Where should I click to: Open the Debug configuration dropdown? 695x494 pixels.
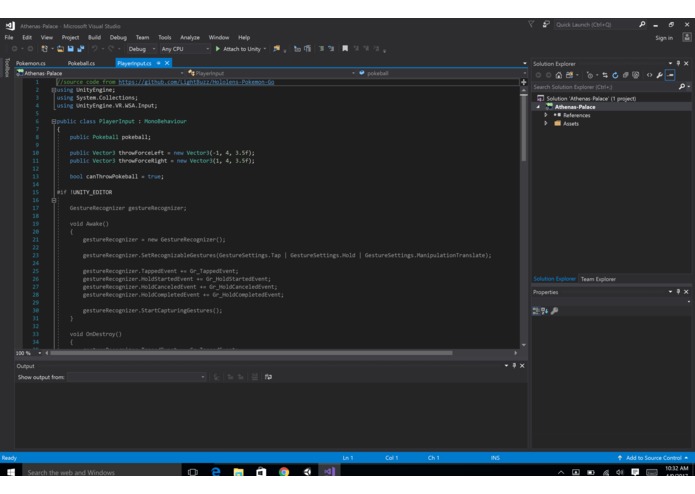coord(141,49)
